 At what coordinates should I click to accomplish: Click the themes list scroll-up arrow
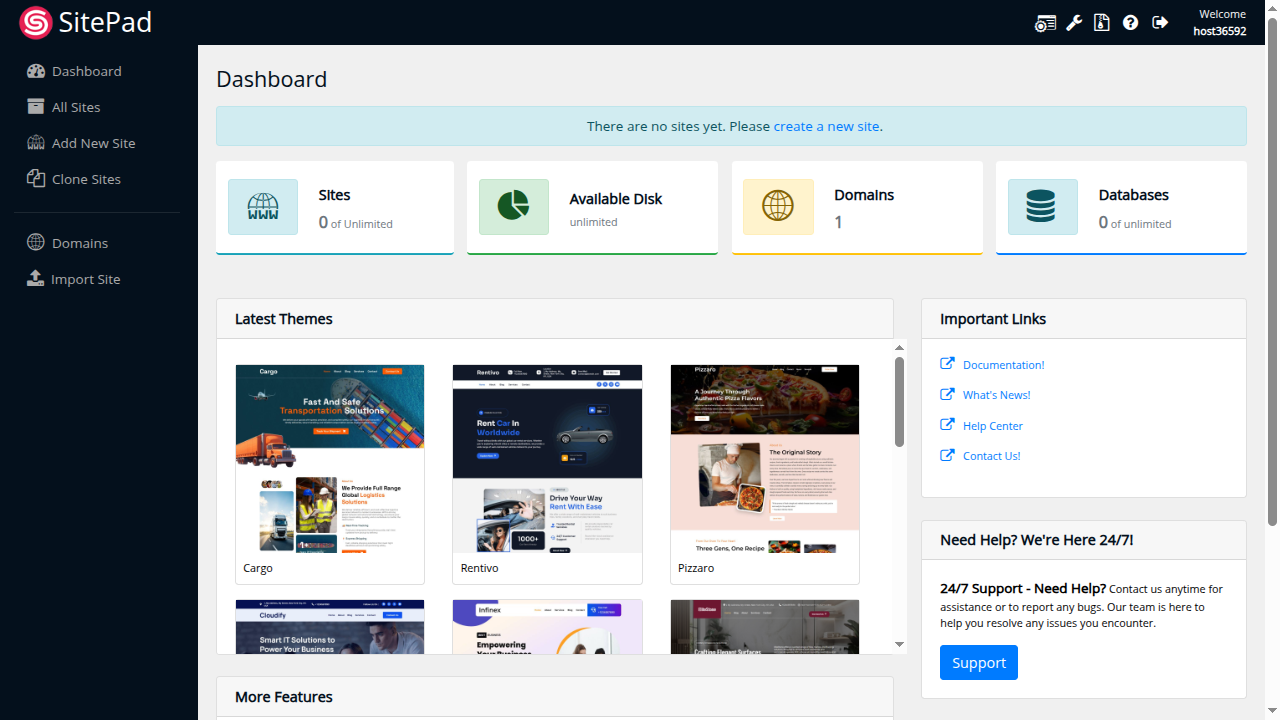pos(899,347)
